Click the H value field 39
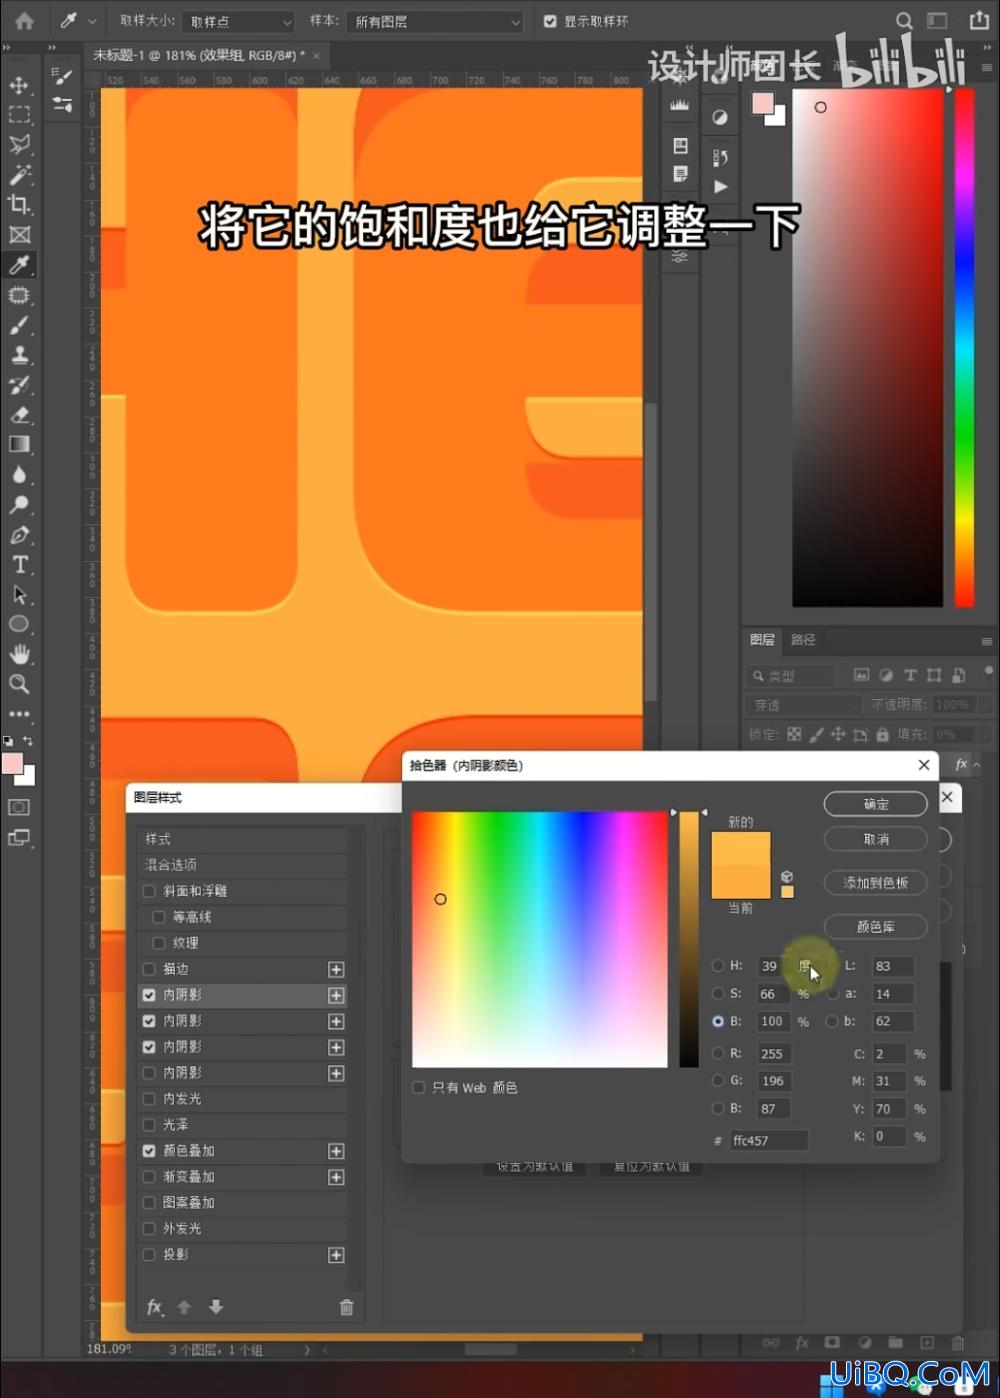 click(774, 966)
